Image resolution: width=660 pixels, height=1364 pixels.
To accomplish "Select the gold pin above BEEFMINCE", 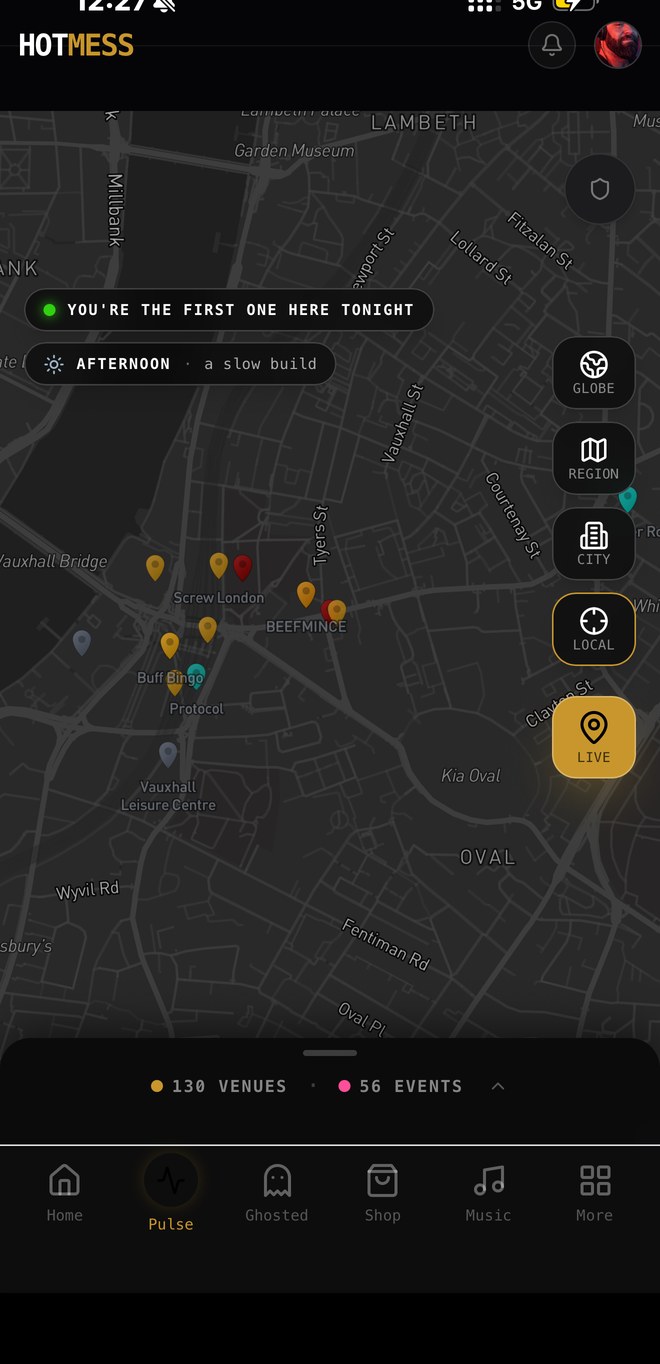I will click(x=337, y=611).
